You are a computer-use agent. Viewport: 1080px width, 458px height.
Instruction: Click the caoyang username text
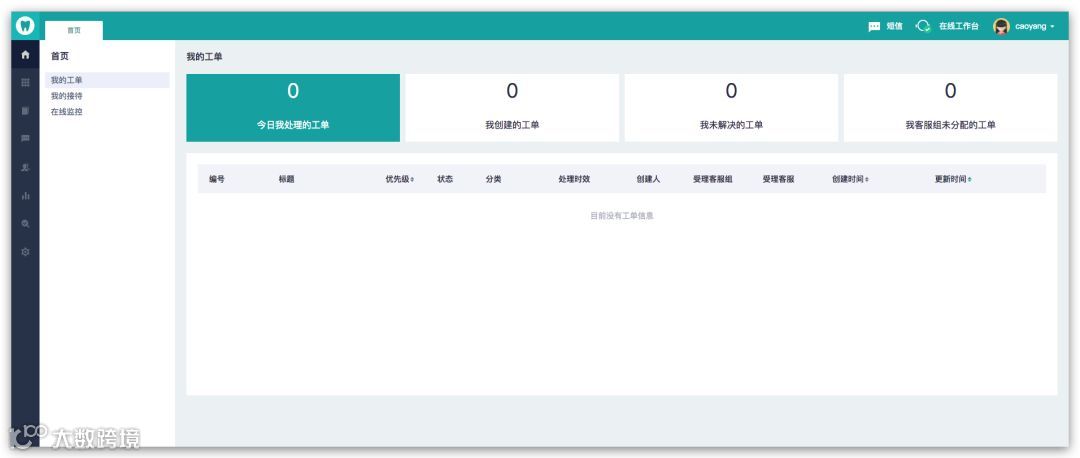click(x=1030, y=26)
